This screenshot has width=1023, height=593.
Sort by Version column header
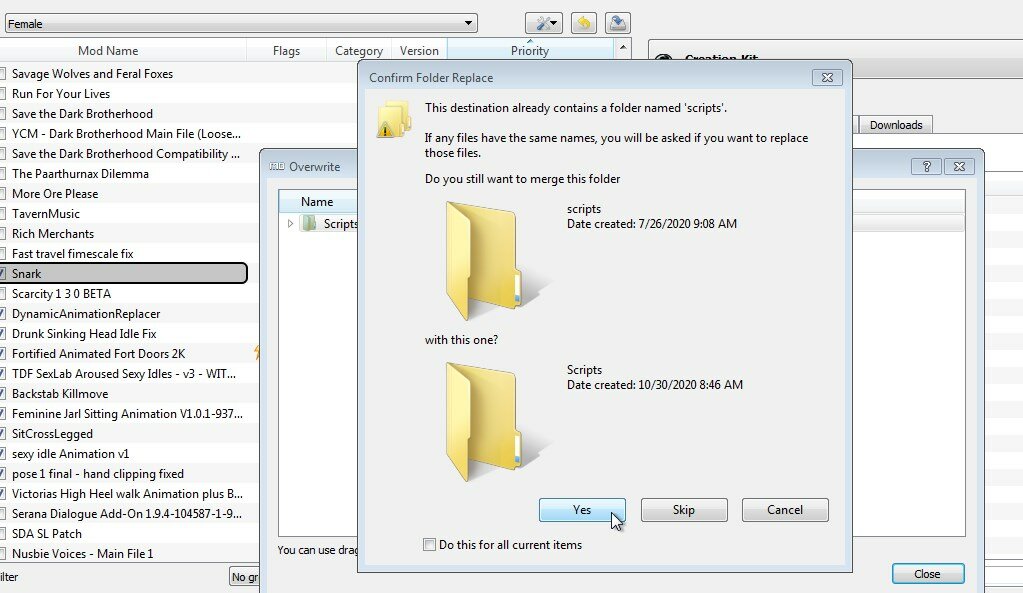419,51
